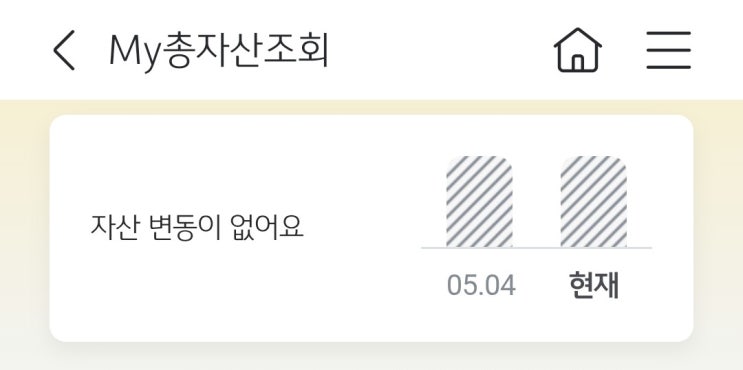Tap the 자산 변동이 없어요 message
743x370 pixels.
197,227
